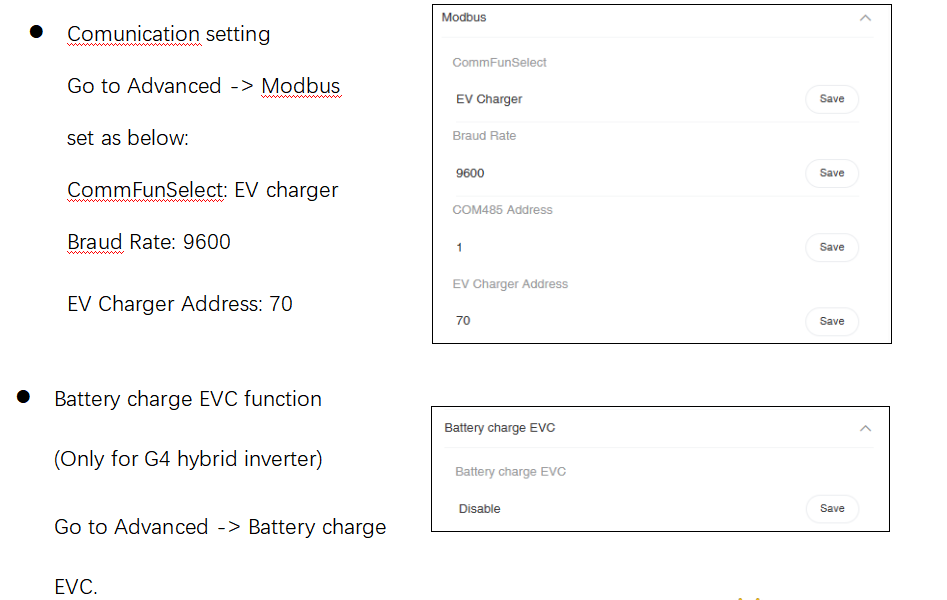This screenshot has width=947, height=600.
Task: Click the Battery charge EVC panel header
Action: click(500, 428)
